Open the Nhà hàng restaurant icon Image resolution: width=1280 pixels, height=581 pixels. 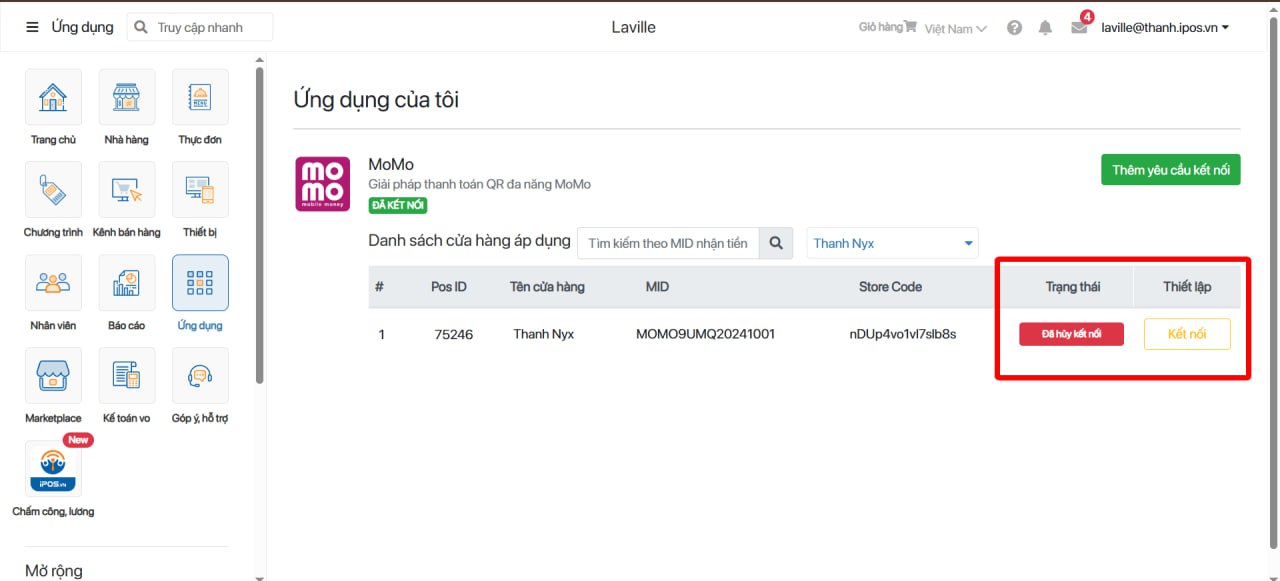tap(126, 97)
